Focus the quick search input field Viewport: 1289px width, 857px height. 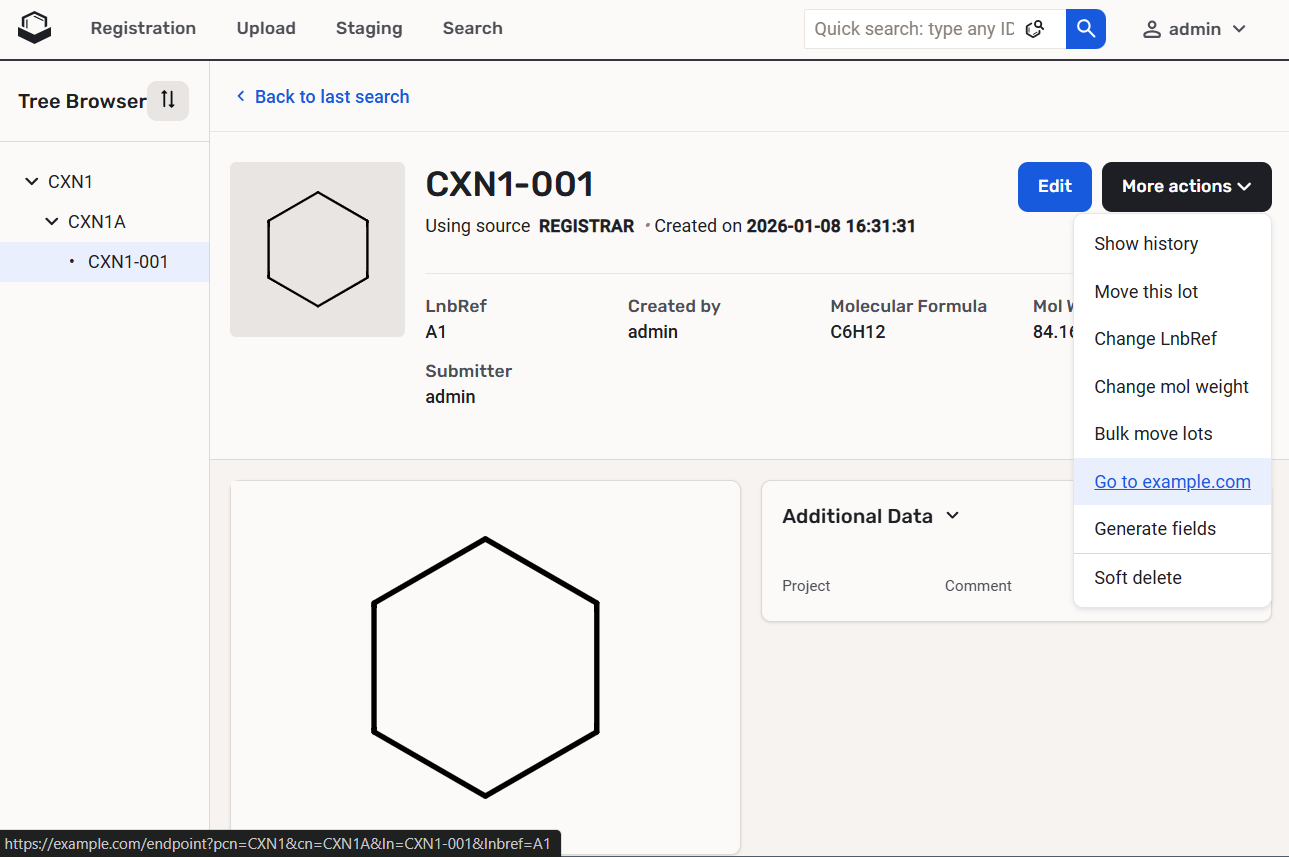pos(912,29)
